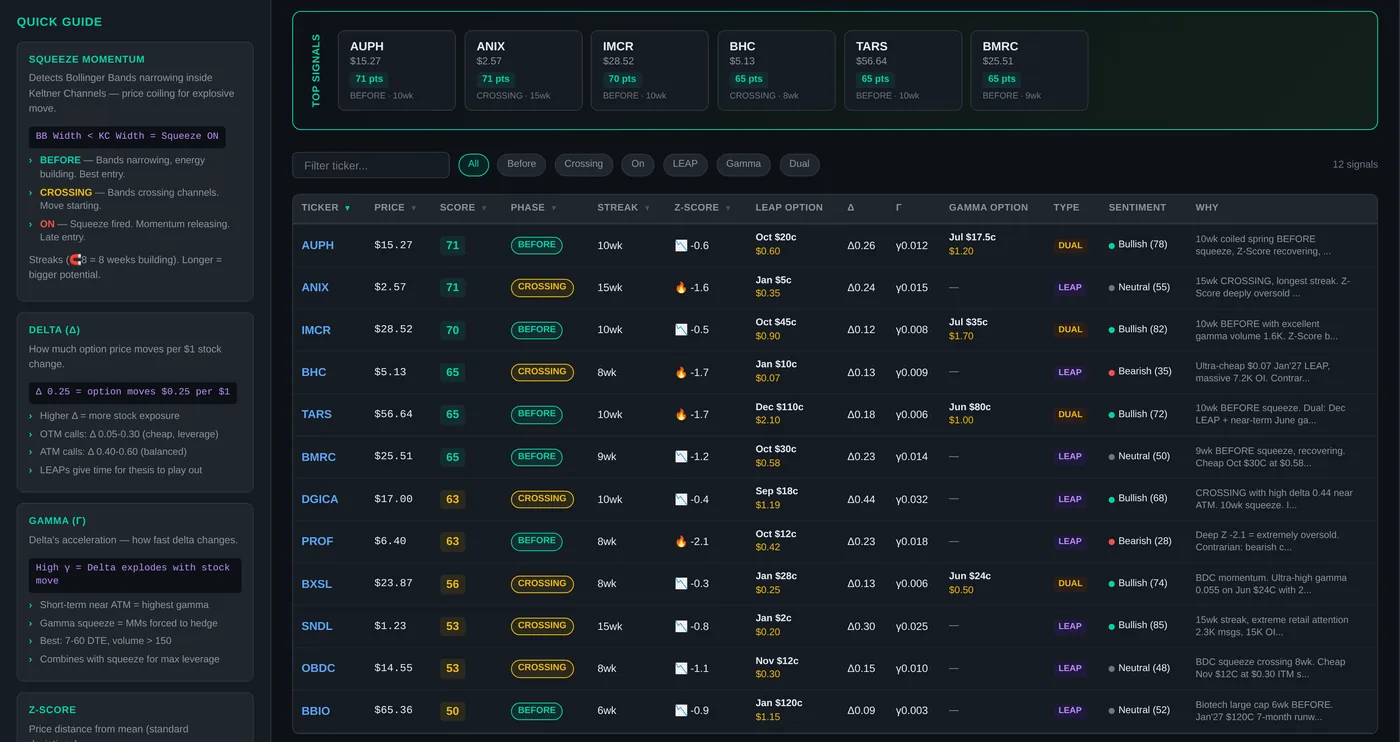Viewport: 1400px width, 742px height.
Task: Click the Δ0.44 delta value for DGICA
Action: (861, 499)
